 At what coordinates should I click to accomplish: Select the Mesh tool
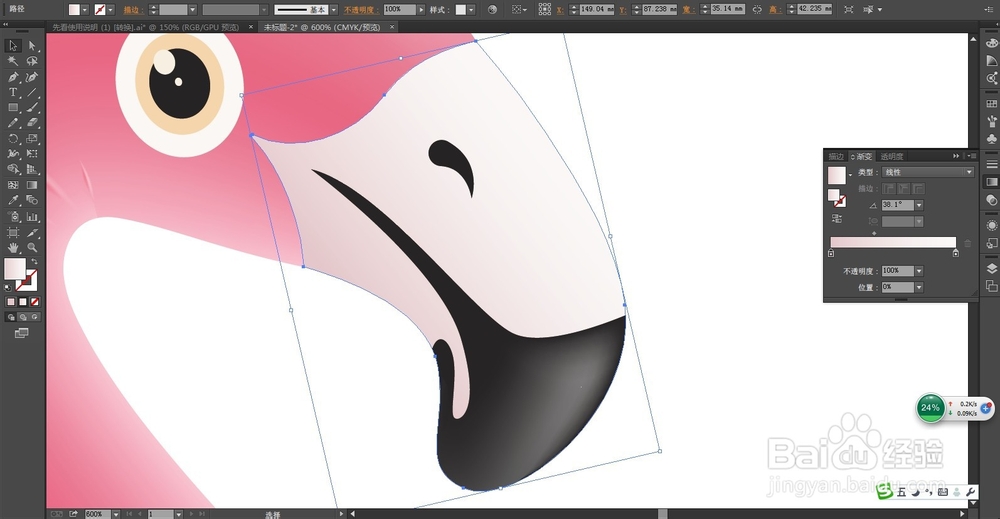(x=13, y=185)
